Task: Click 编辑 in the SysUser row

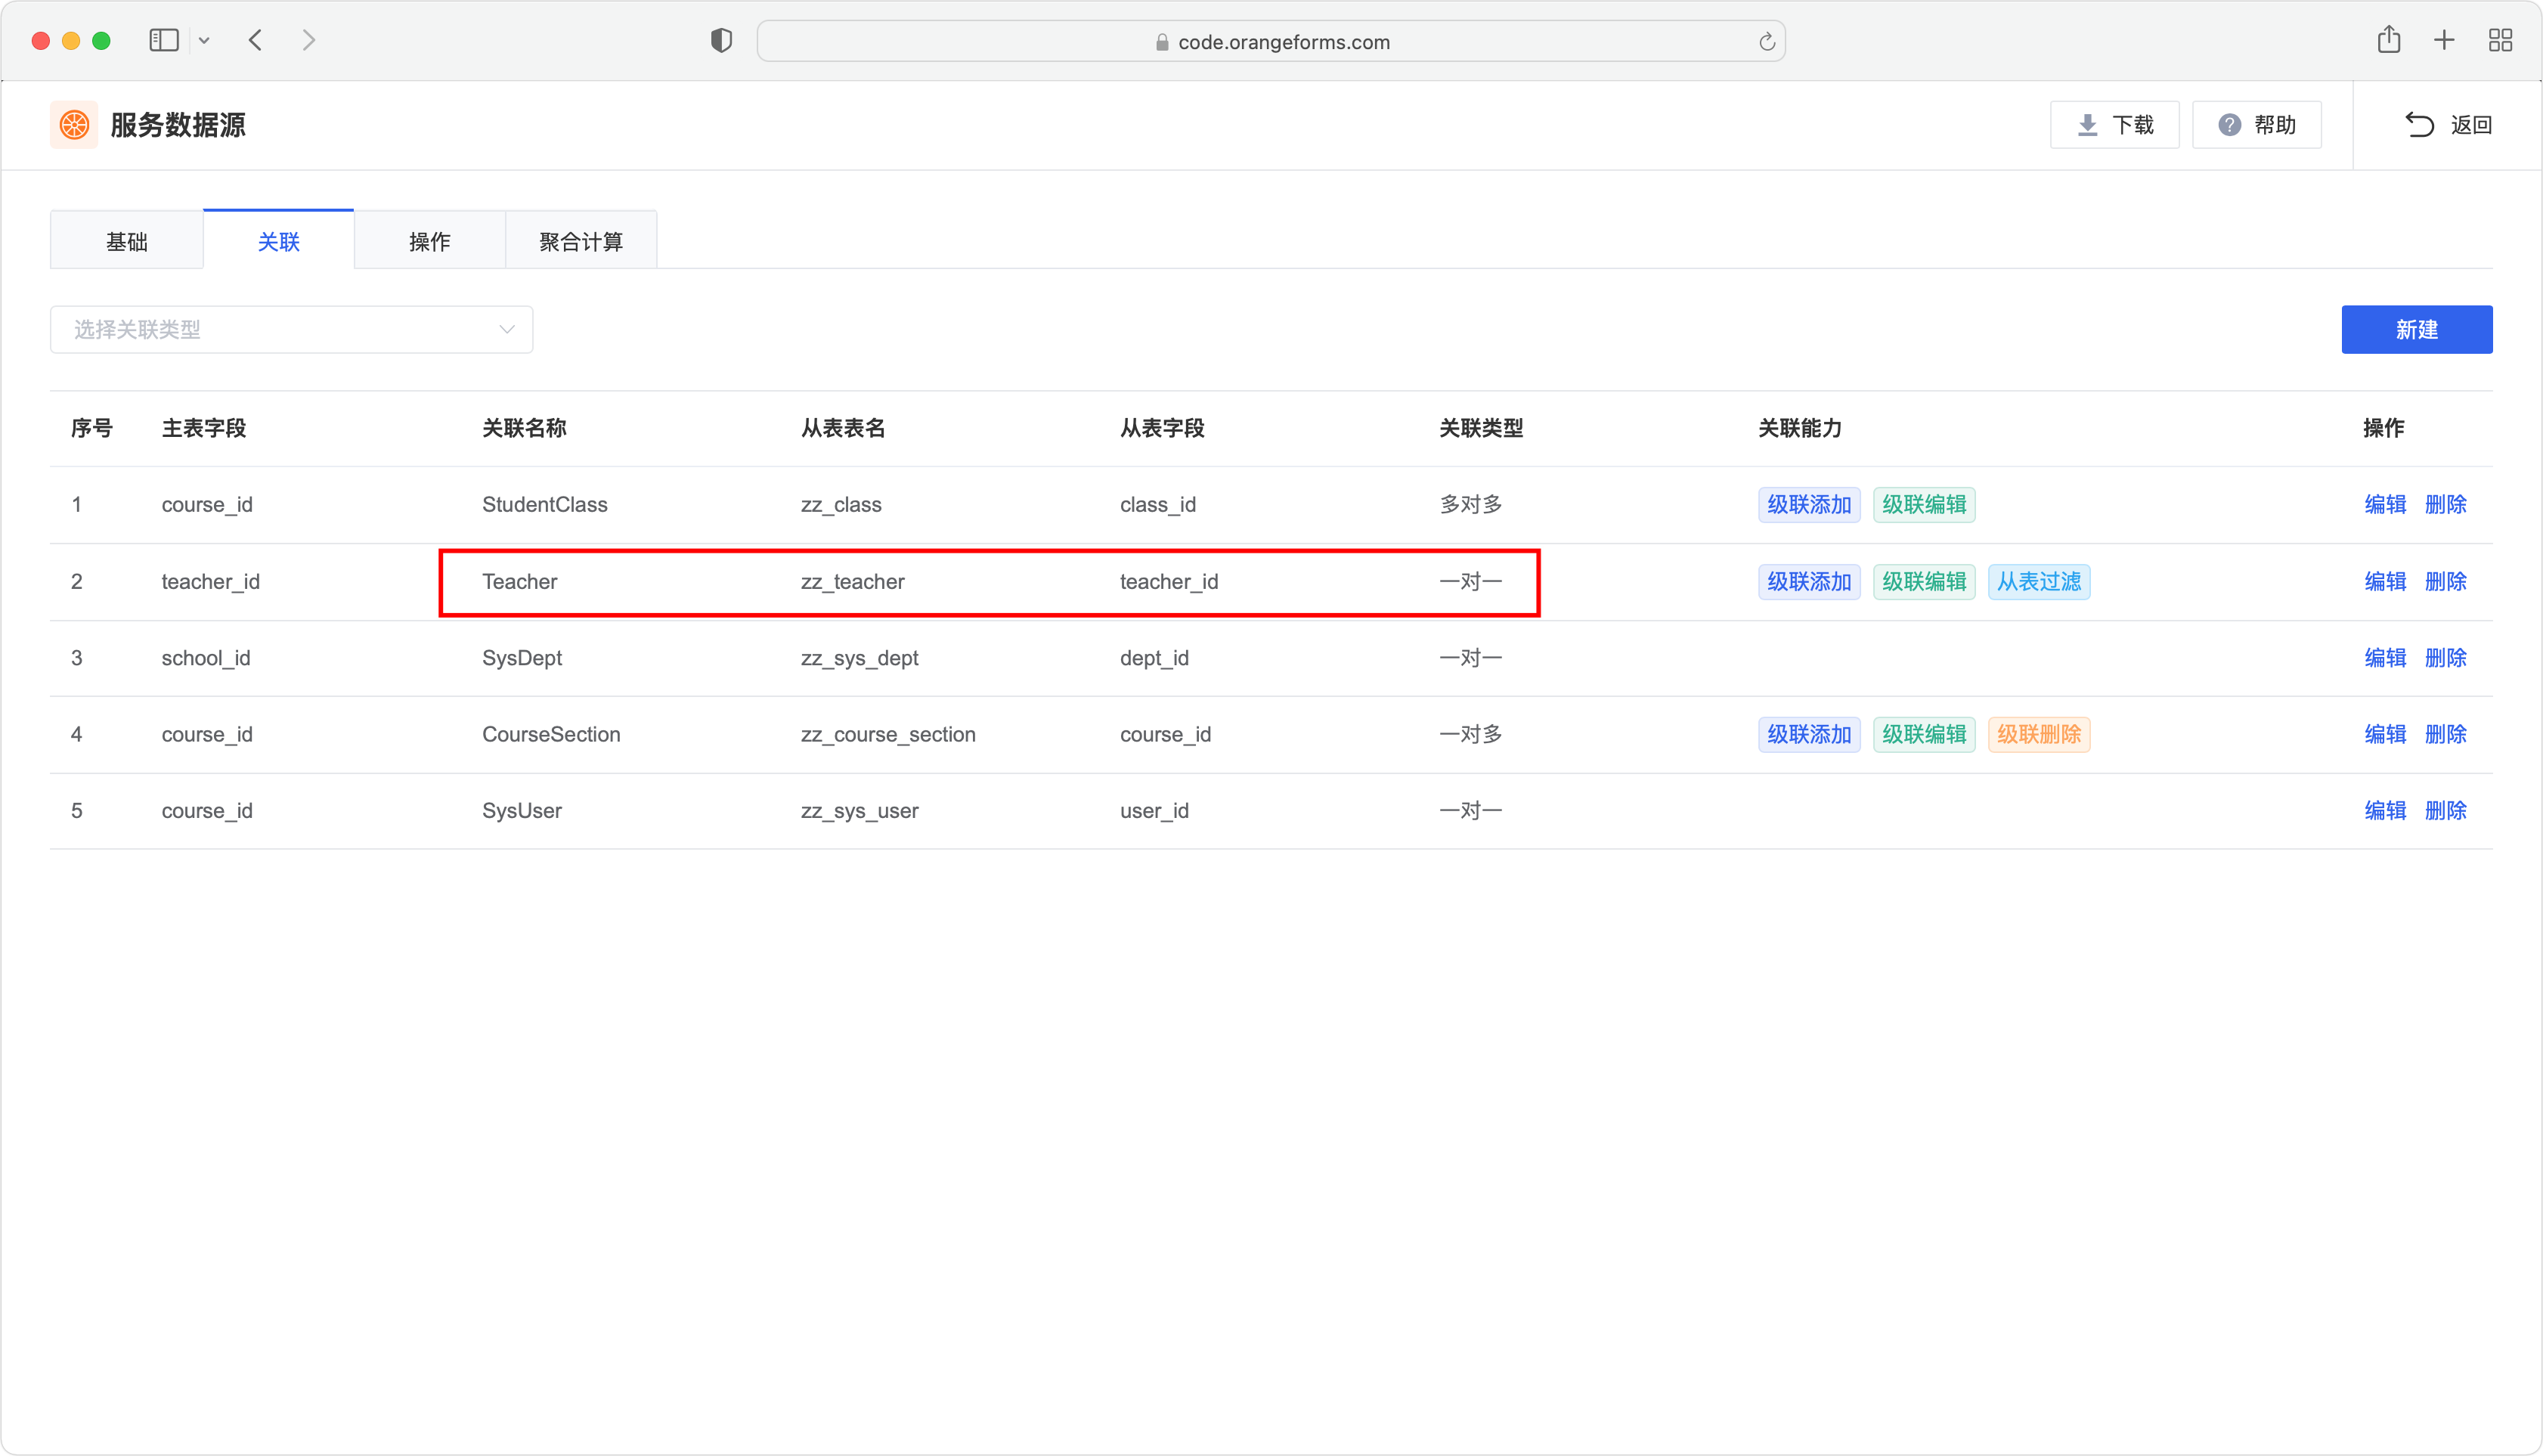Action: click(2385, 810)
